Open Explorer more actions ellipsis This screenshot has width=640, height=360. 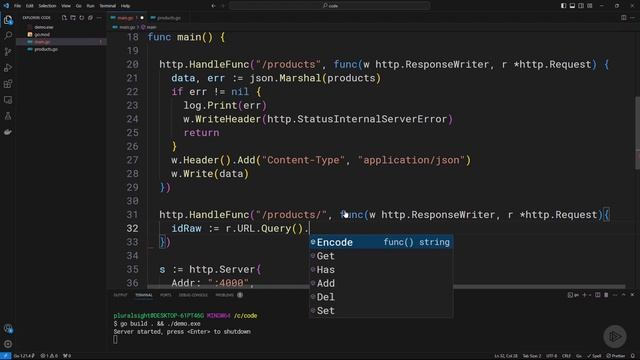click(99, 18)
